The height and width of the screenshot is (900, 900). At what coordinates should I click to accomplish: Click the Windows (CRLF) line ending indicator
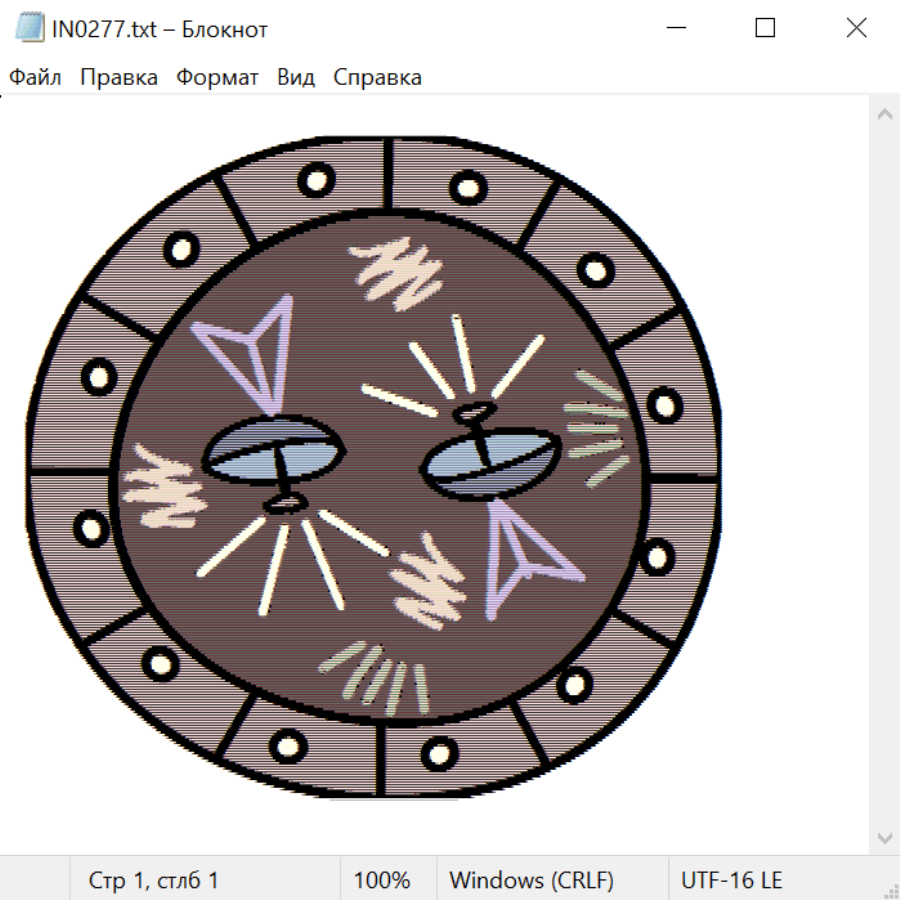531,881
